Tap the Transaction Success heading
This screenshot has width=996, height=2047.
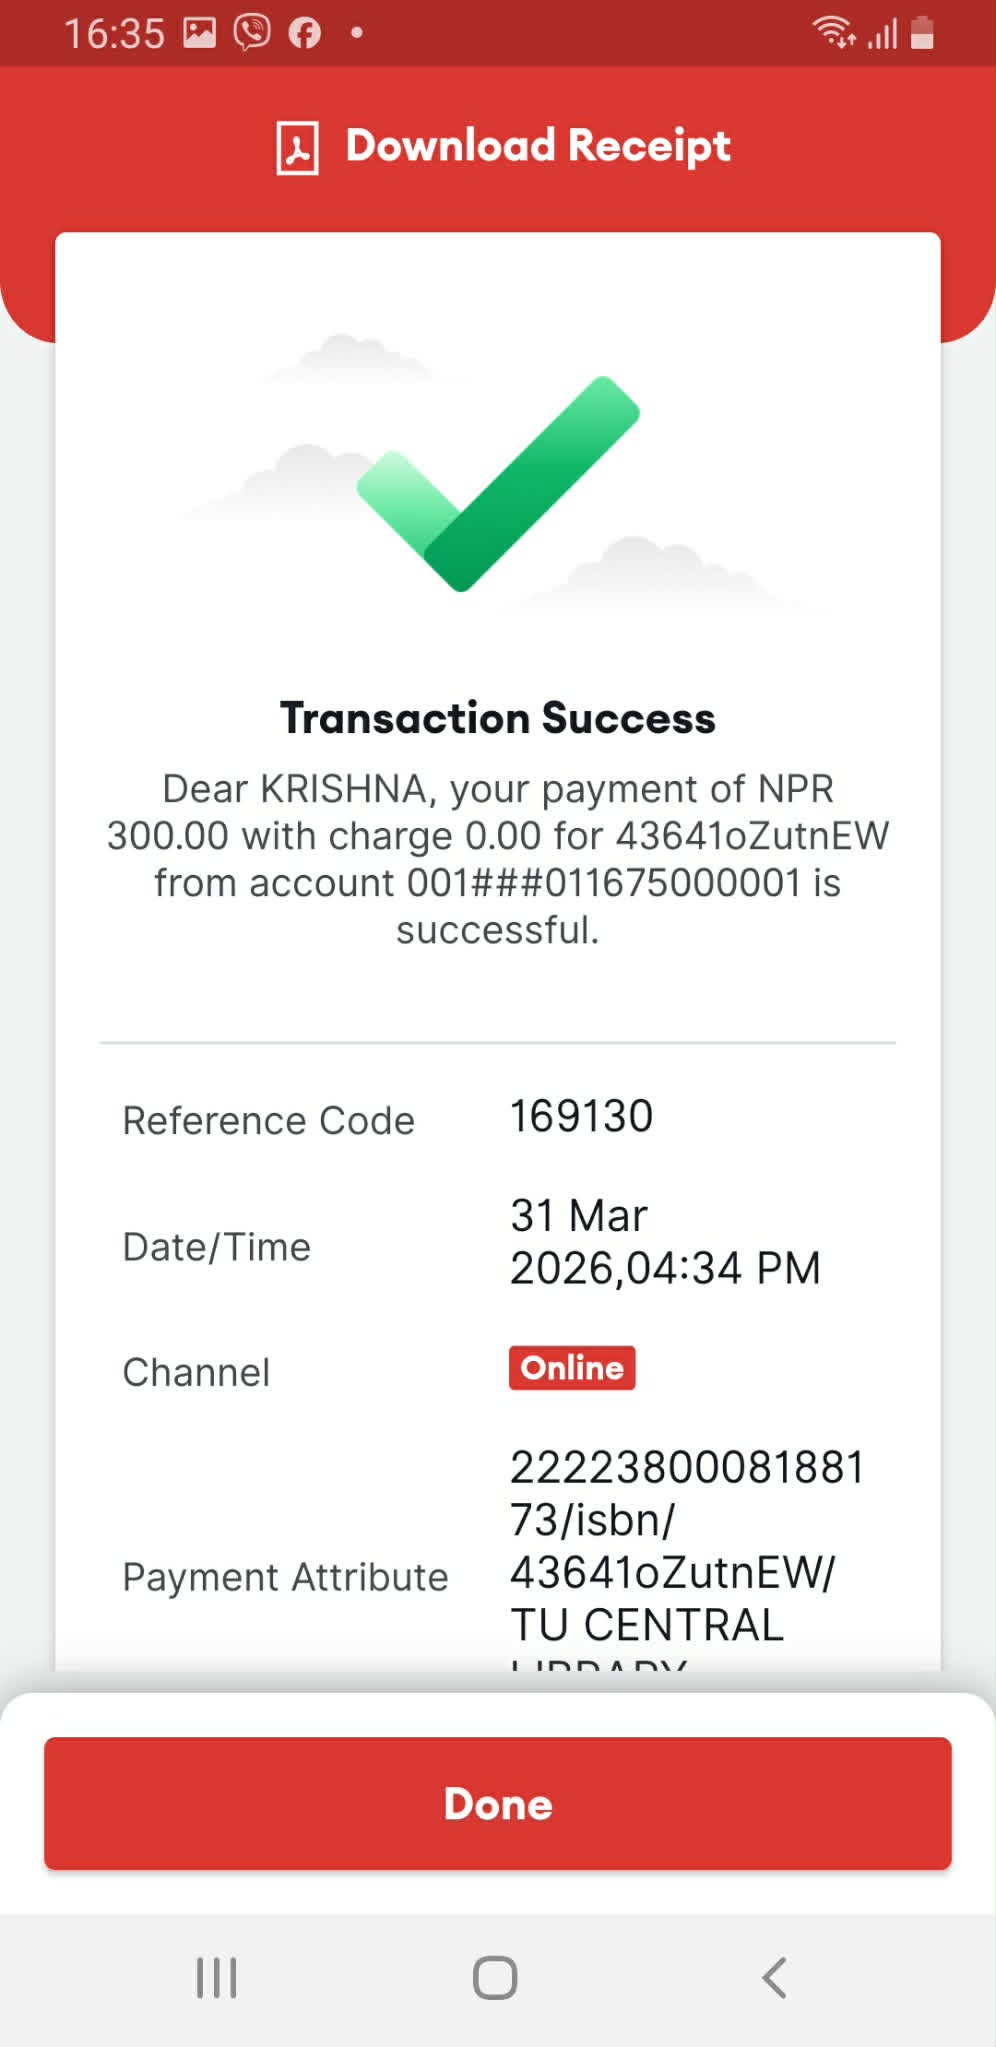coord(498,718)
